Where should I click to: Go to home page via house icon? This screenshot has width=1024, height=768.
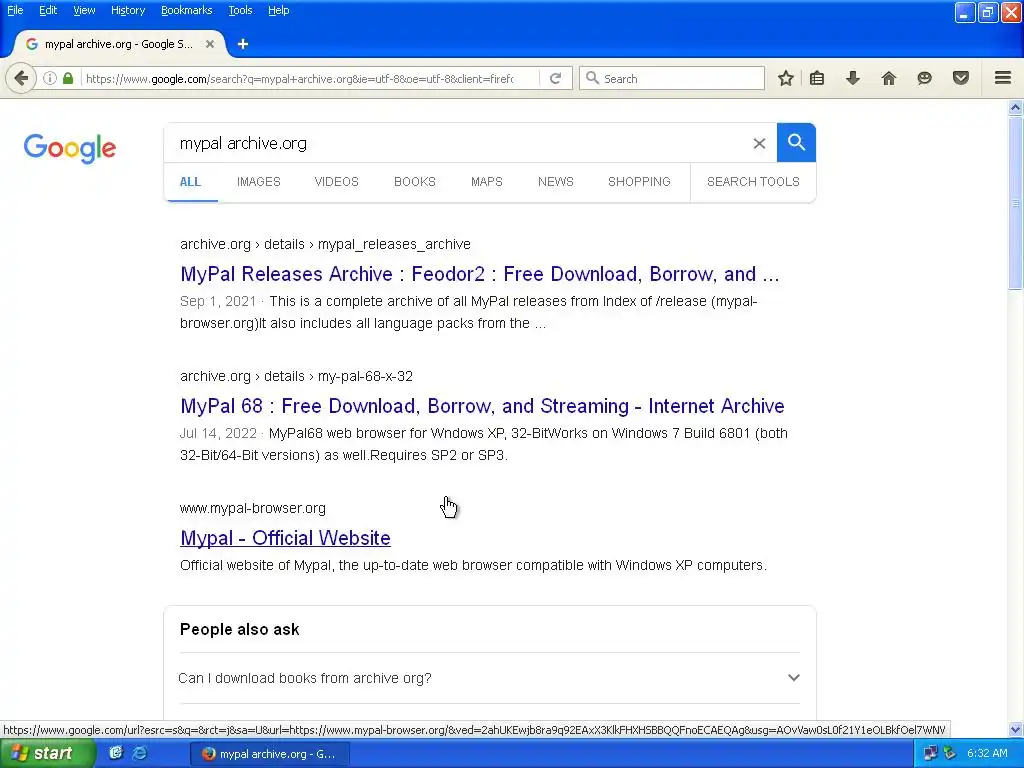(x=889, y=78)
